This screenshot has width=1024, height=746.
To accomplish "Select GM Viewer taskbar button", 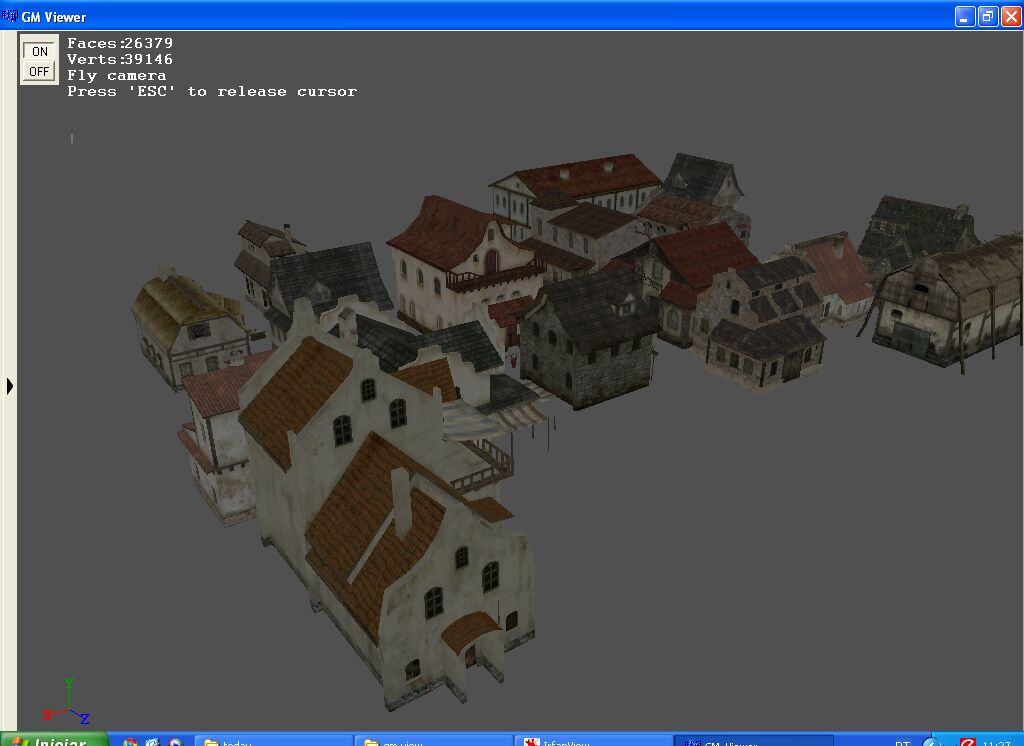I will click(754, 740).
